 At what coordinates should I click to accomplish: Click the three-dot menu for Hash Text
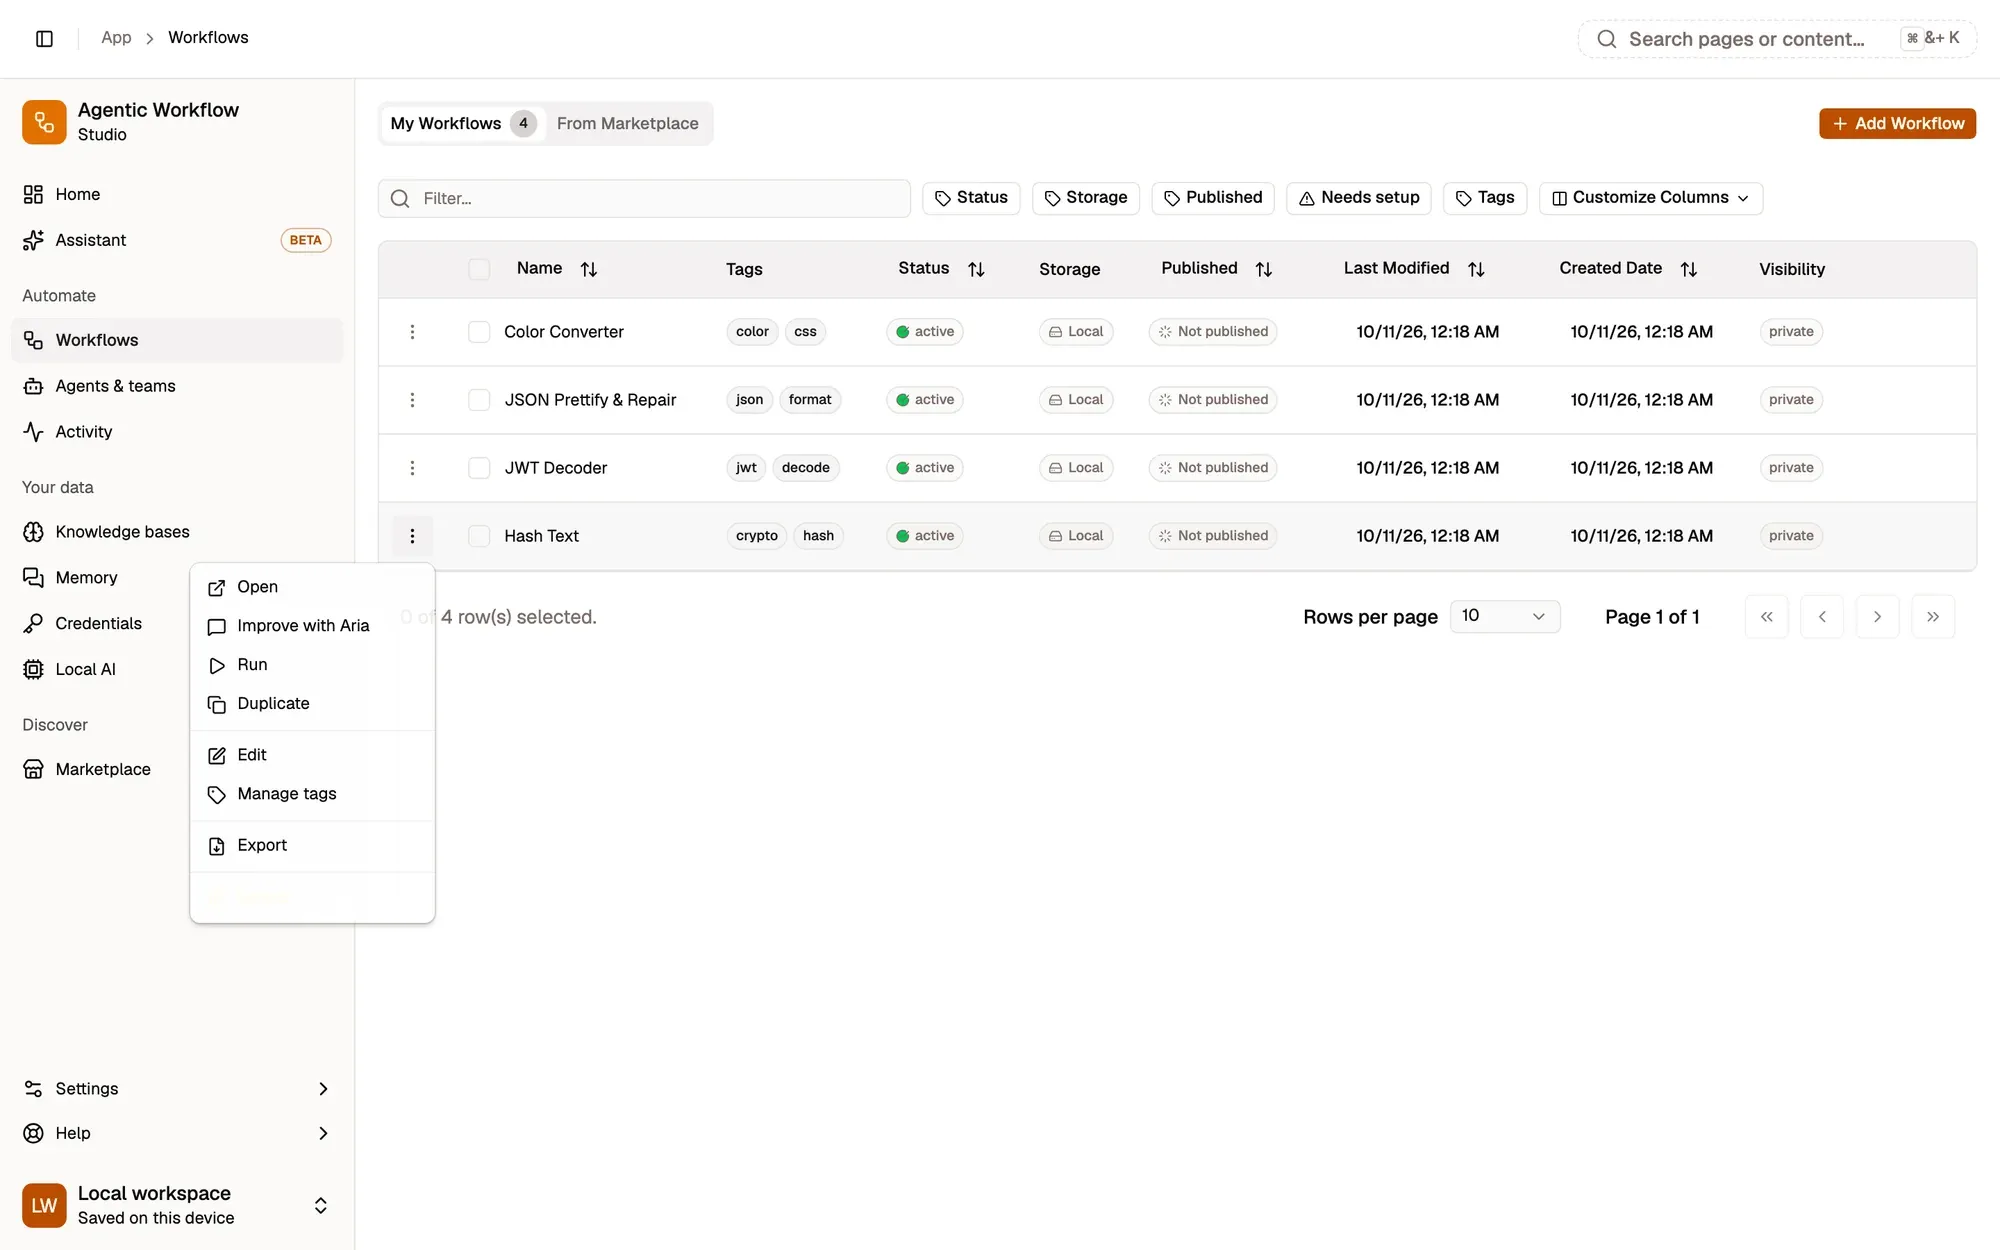tap(412, 536)
